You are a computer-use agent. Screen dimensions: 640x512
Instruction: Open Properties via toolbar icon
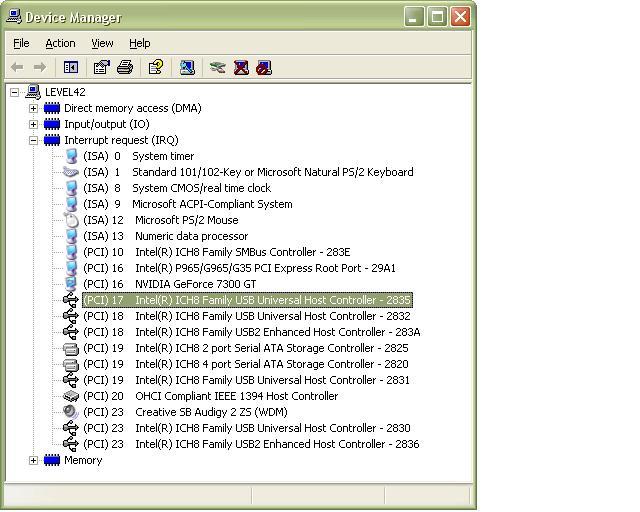coord(102,67)
